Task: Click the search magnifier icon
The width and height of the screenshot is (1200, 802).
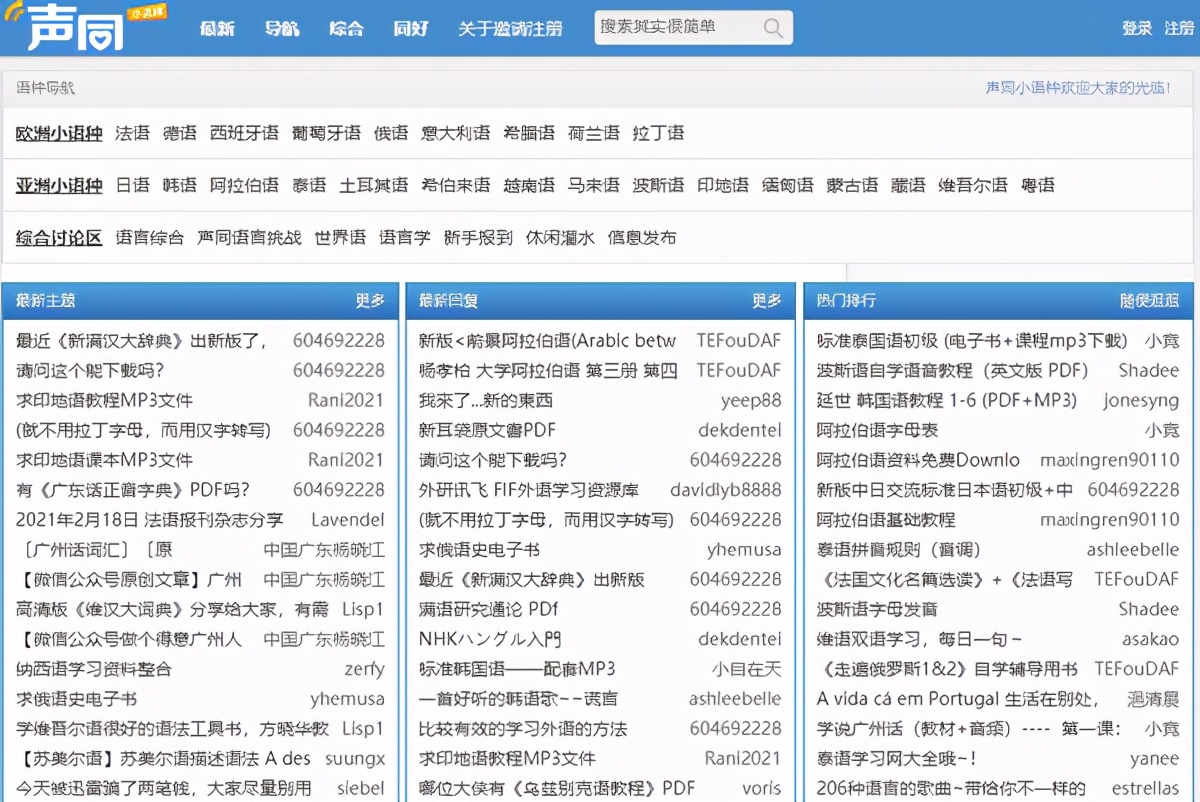Action: (771, 28)
